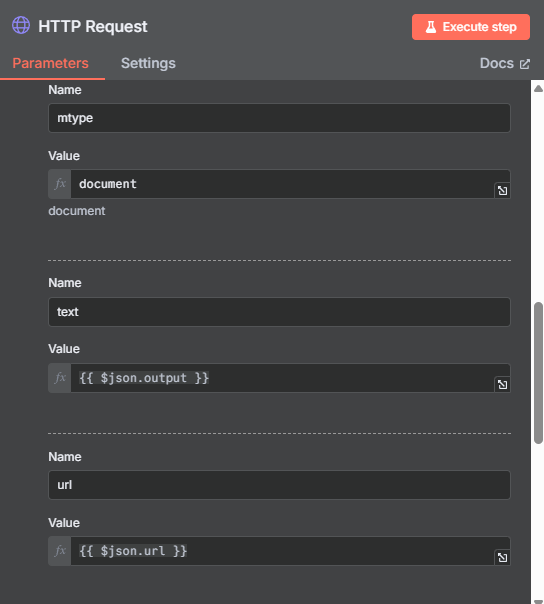The height and width of the screenshot is (604, 544).
Task: Click the vertical scrollbar thumb
Action: pyautogui.click(x=538, y=373)
